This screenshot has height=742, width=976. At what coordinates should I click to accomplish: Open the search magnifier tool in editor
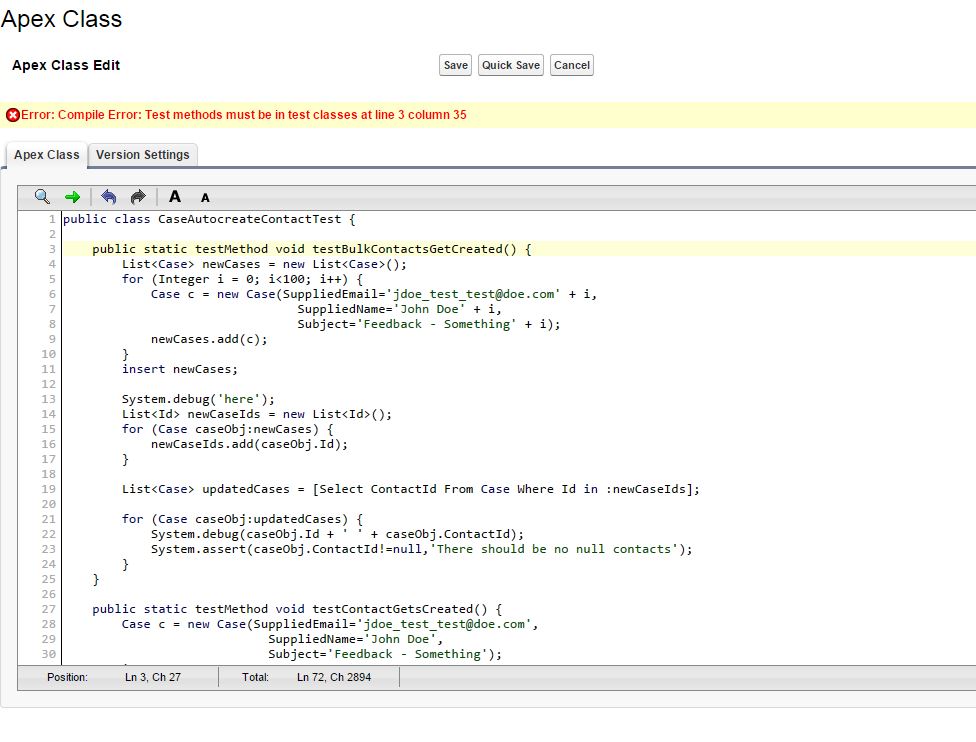pyautogui.click(x=42, y=197)
